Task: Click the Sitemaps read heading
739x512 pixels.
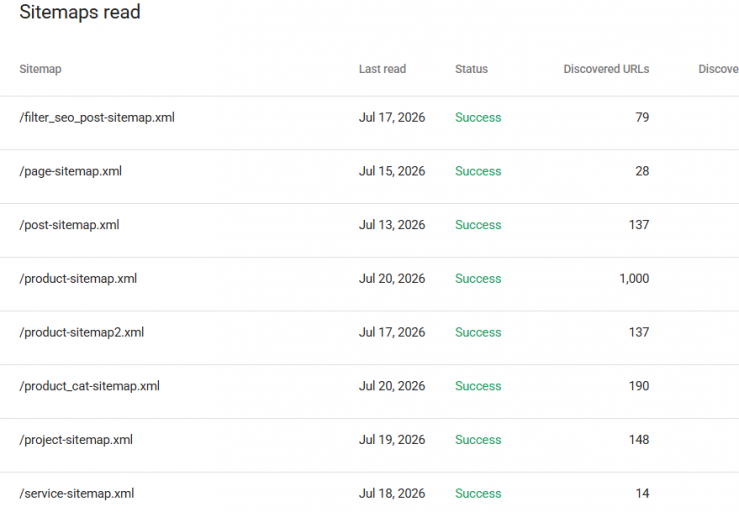Action: (x=80, y=12)
